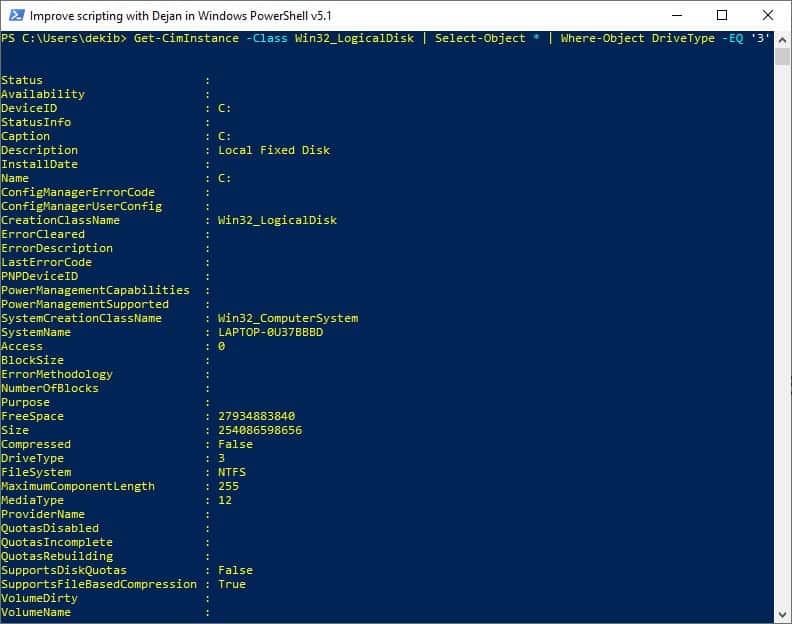Click the SystemName value LAPTOP-0U37BBBD
The image size is (792, 624).
[271, 332]
